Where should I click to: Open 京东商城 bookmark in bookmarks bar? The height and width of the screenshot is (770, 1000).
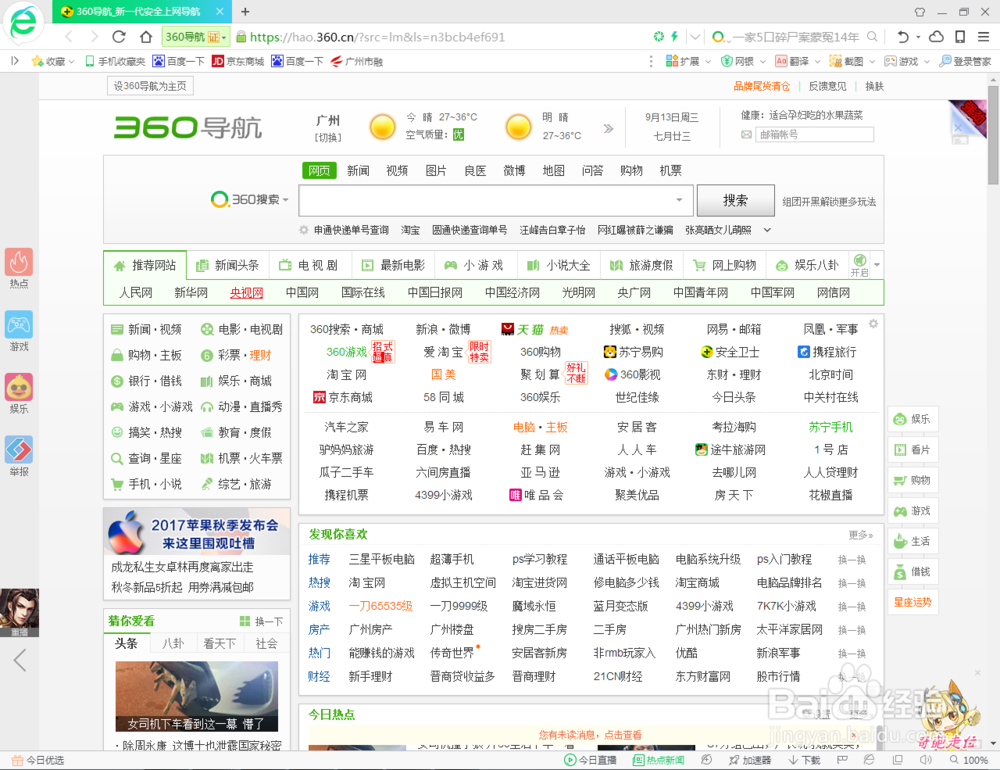click(x=238, y=61)
